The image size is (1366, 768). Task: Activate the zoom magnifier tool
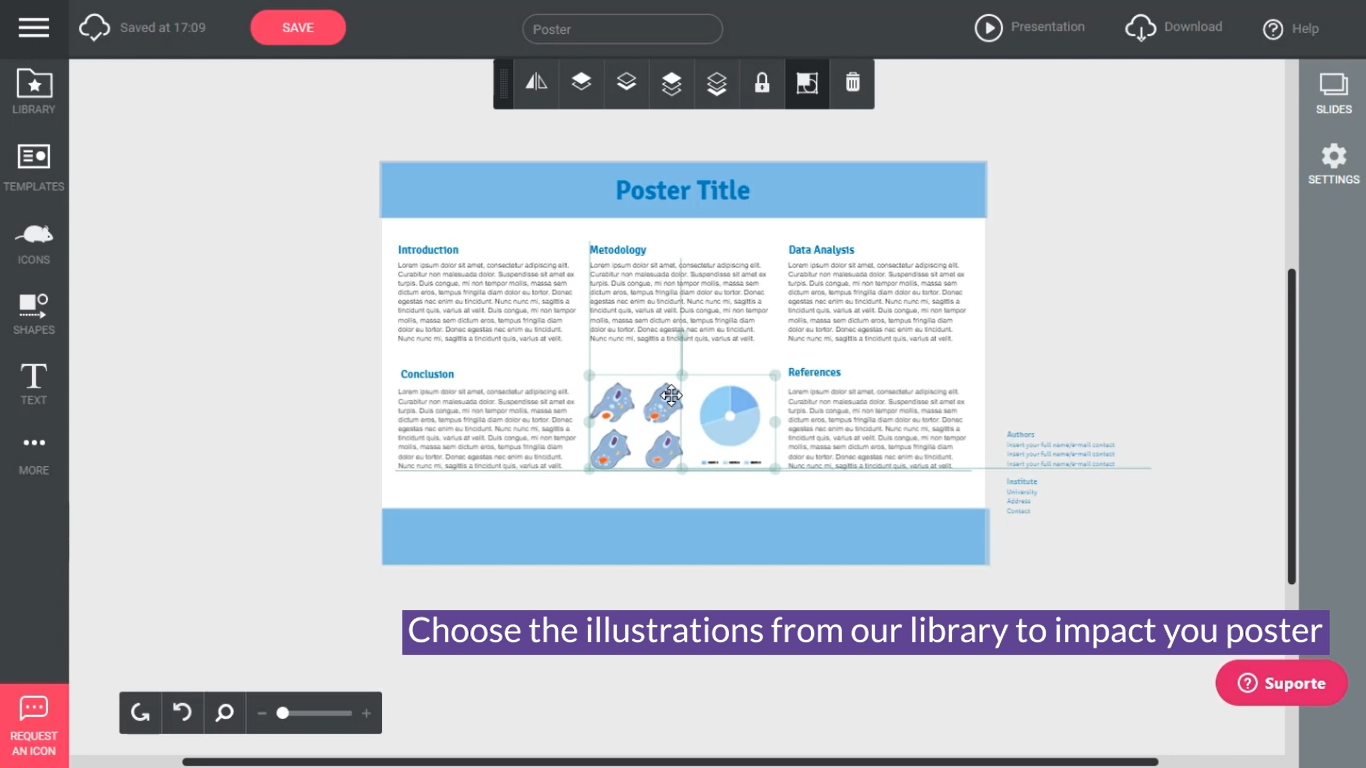point(224,712)
